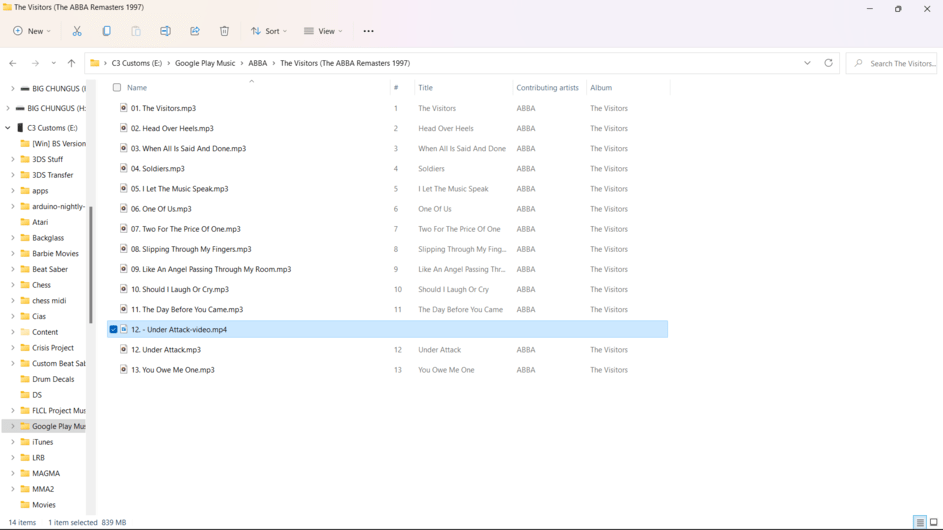Click the Movies folder icon in the tree

[x=25, y=505]
